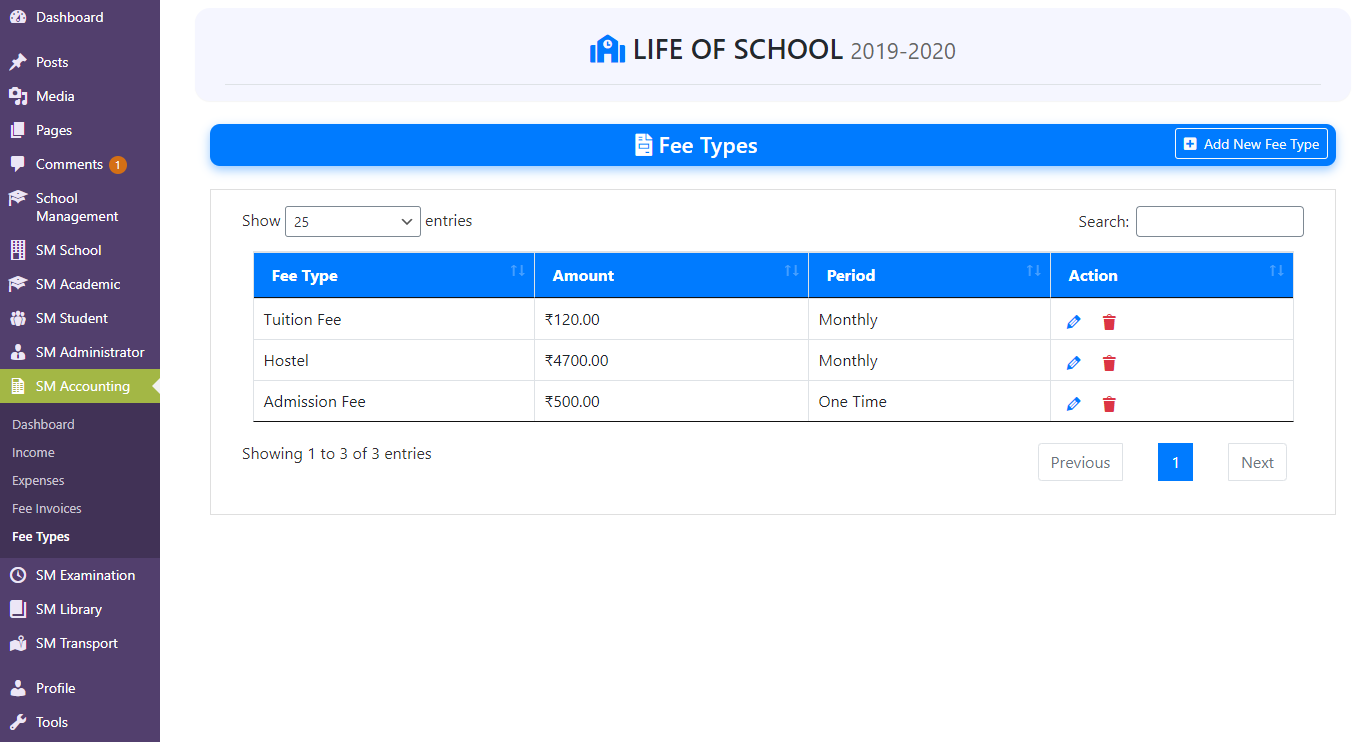Click the Tuition Fee name cell
This screenshot has width=1366, height=742.
coord(394,319)
